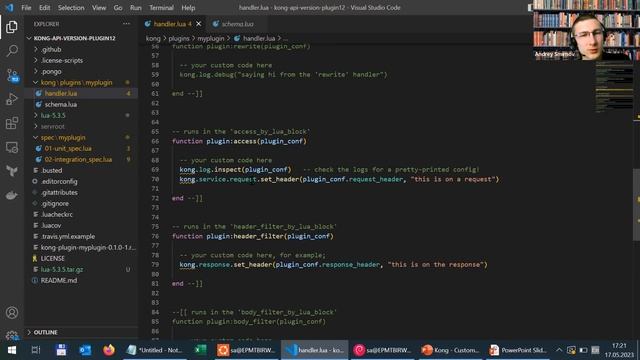Open Remote Explorer view
The width and height of the screenshot is (640, 360).
click(x=12, y=147)
